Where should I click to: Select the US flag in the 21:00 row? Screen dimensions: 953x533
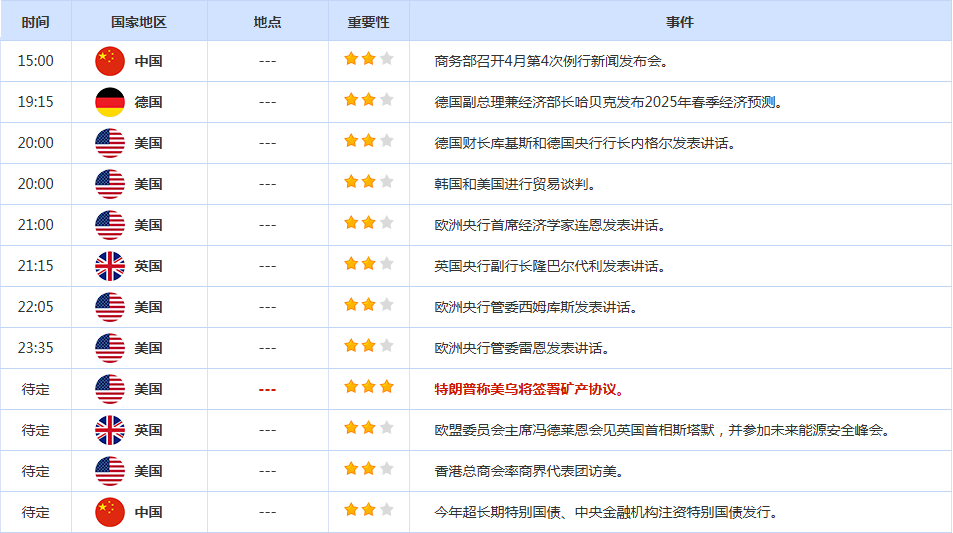(x=110, y=225)
